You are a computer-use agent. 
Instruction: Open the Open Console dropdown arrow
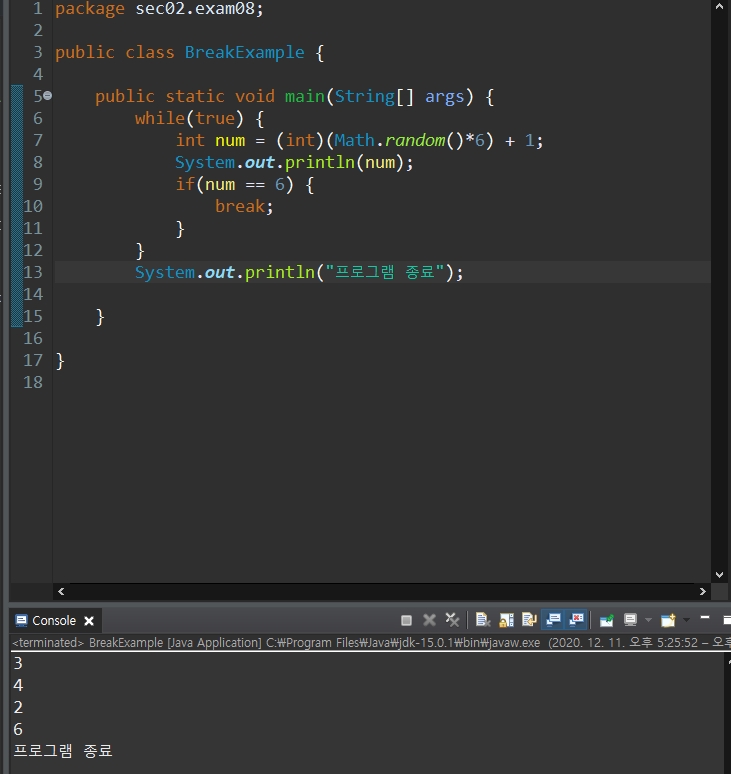pos(686,620)
